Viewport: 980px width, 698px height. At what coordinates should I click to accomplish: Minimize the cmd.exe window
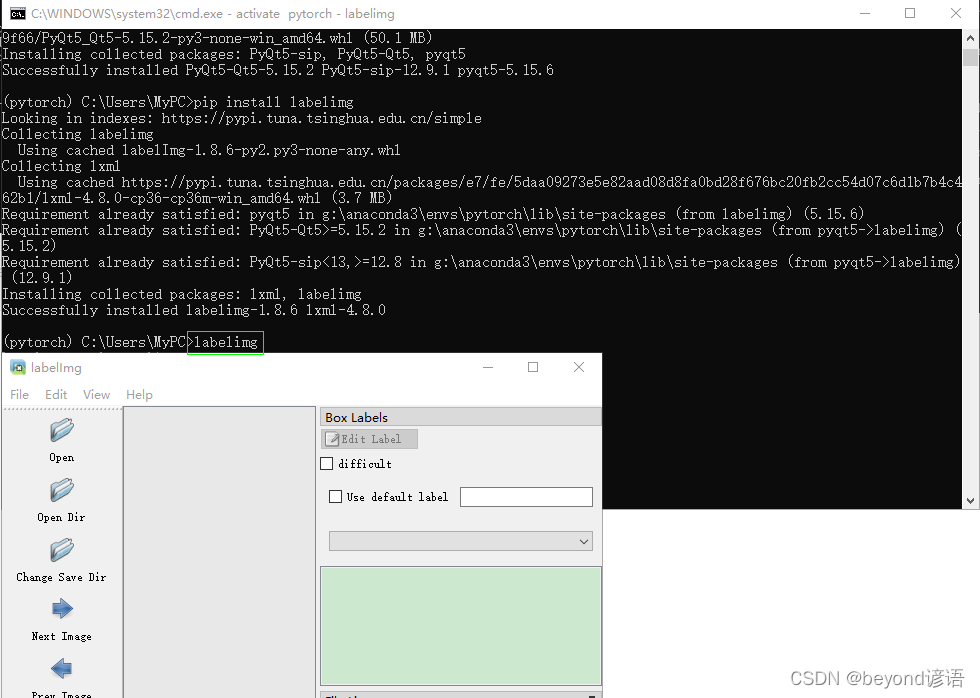865,14
